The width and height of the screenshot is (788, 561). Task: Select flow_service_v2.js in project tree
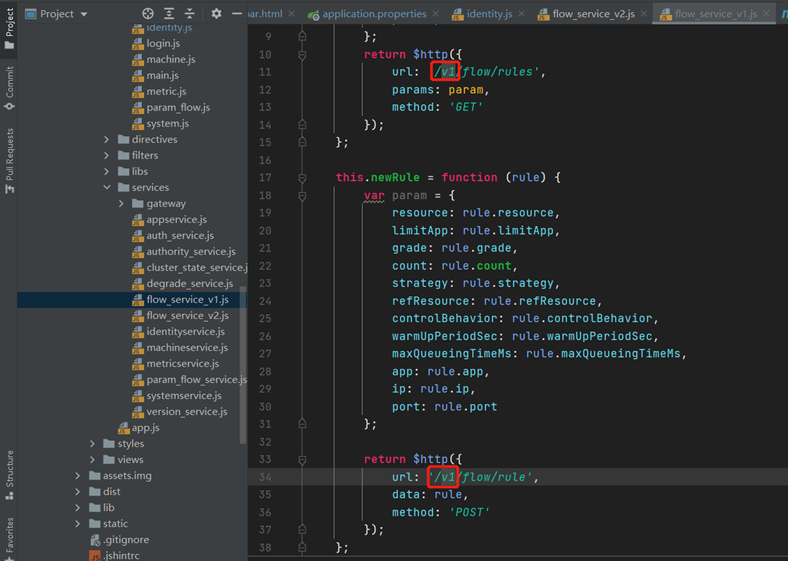point(180,316)
